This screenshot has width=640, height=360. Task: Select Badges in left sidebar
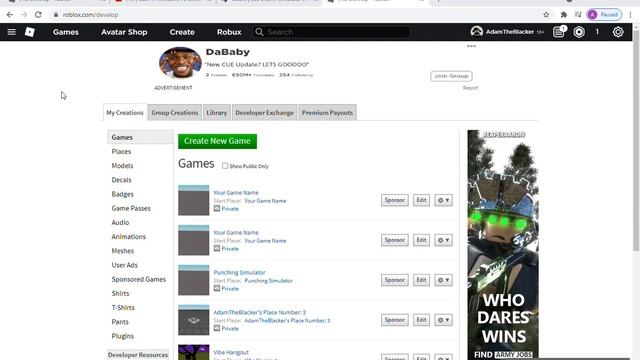[x=122, y=194]
